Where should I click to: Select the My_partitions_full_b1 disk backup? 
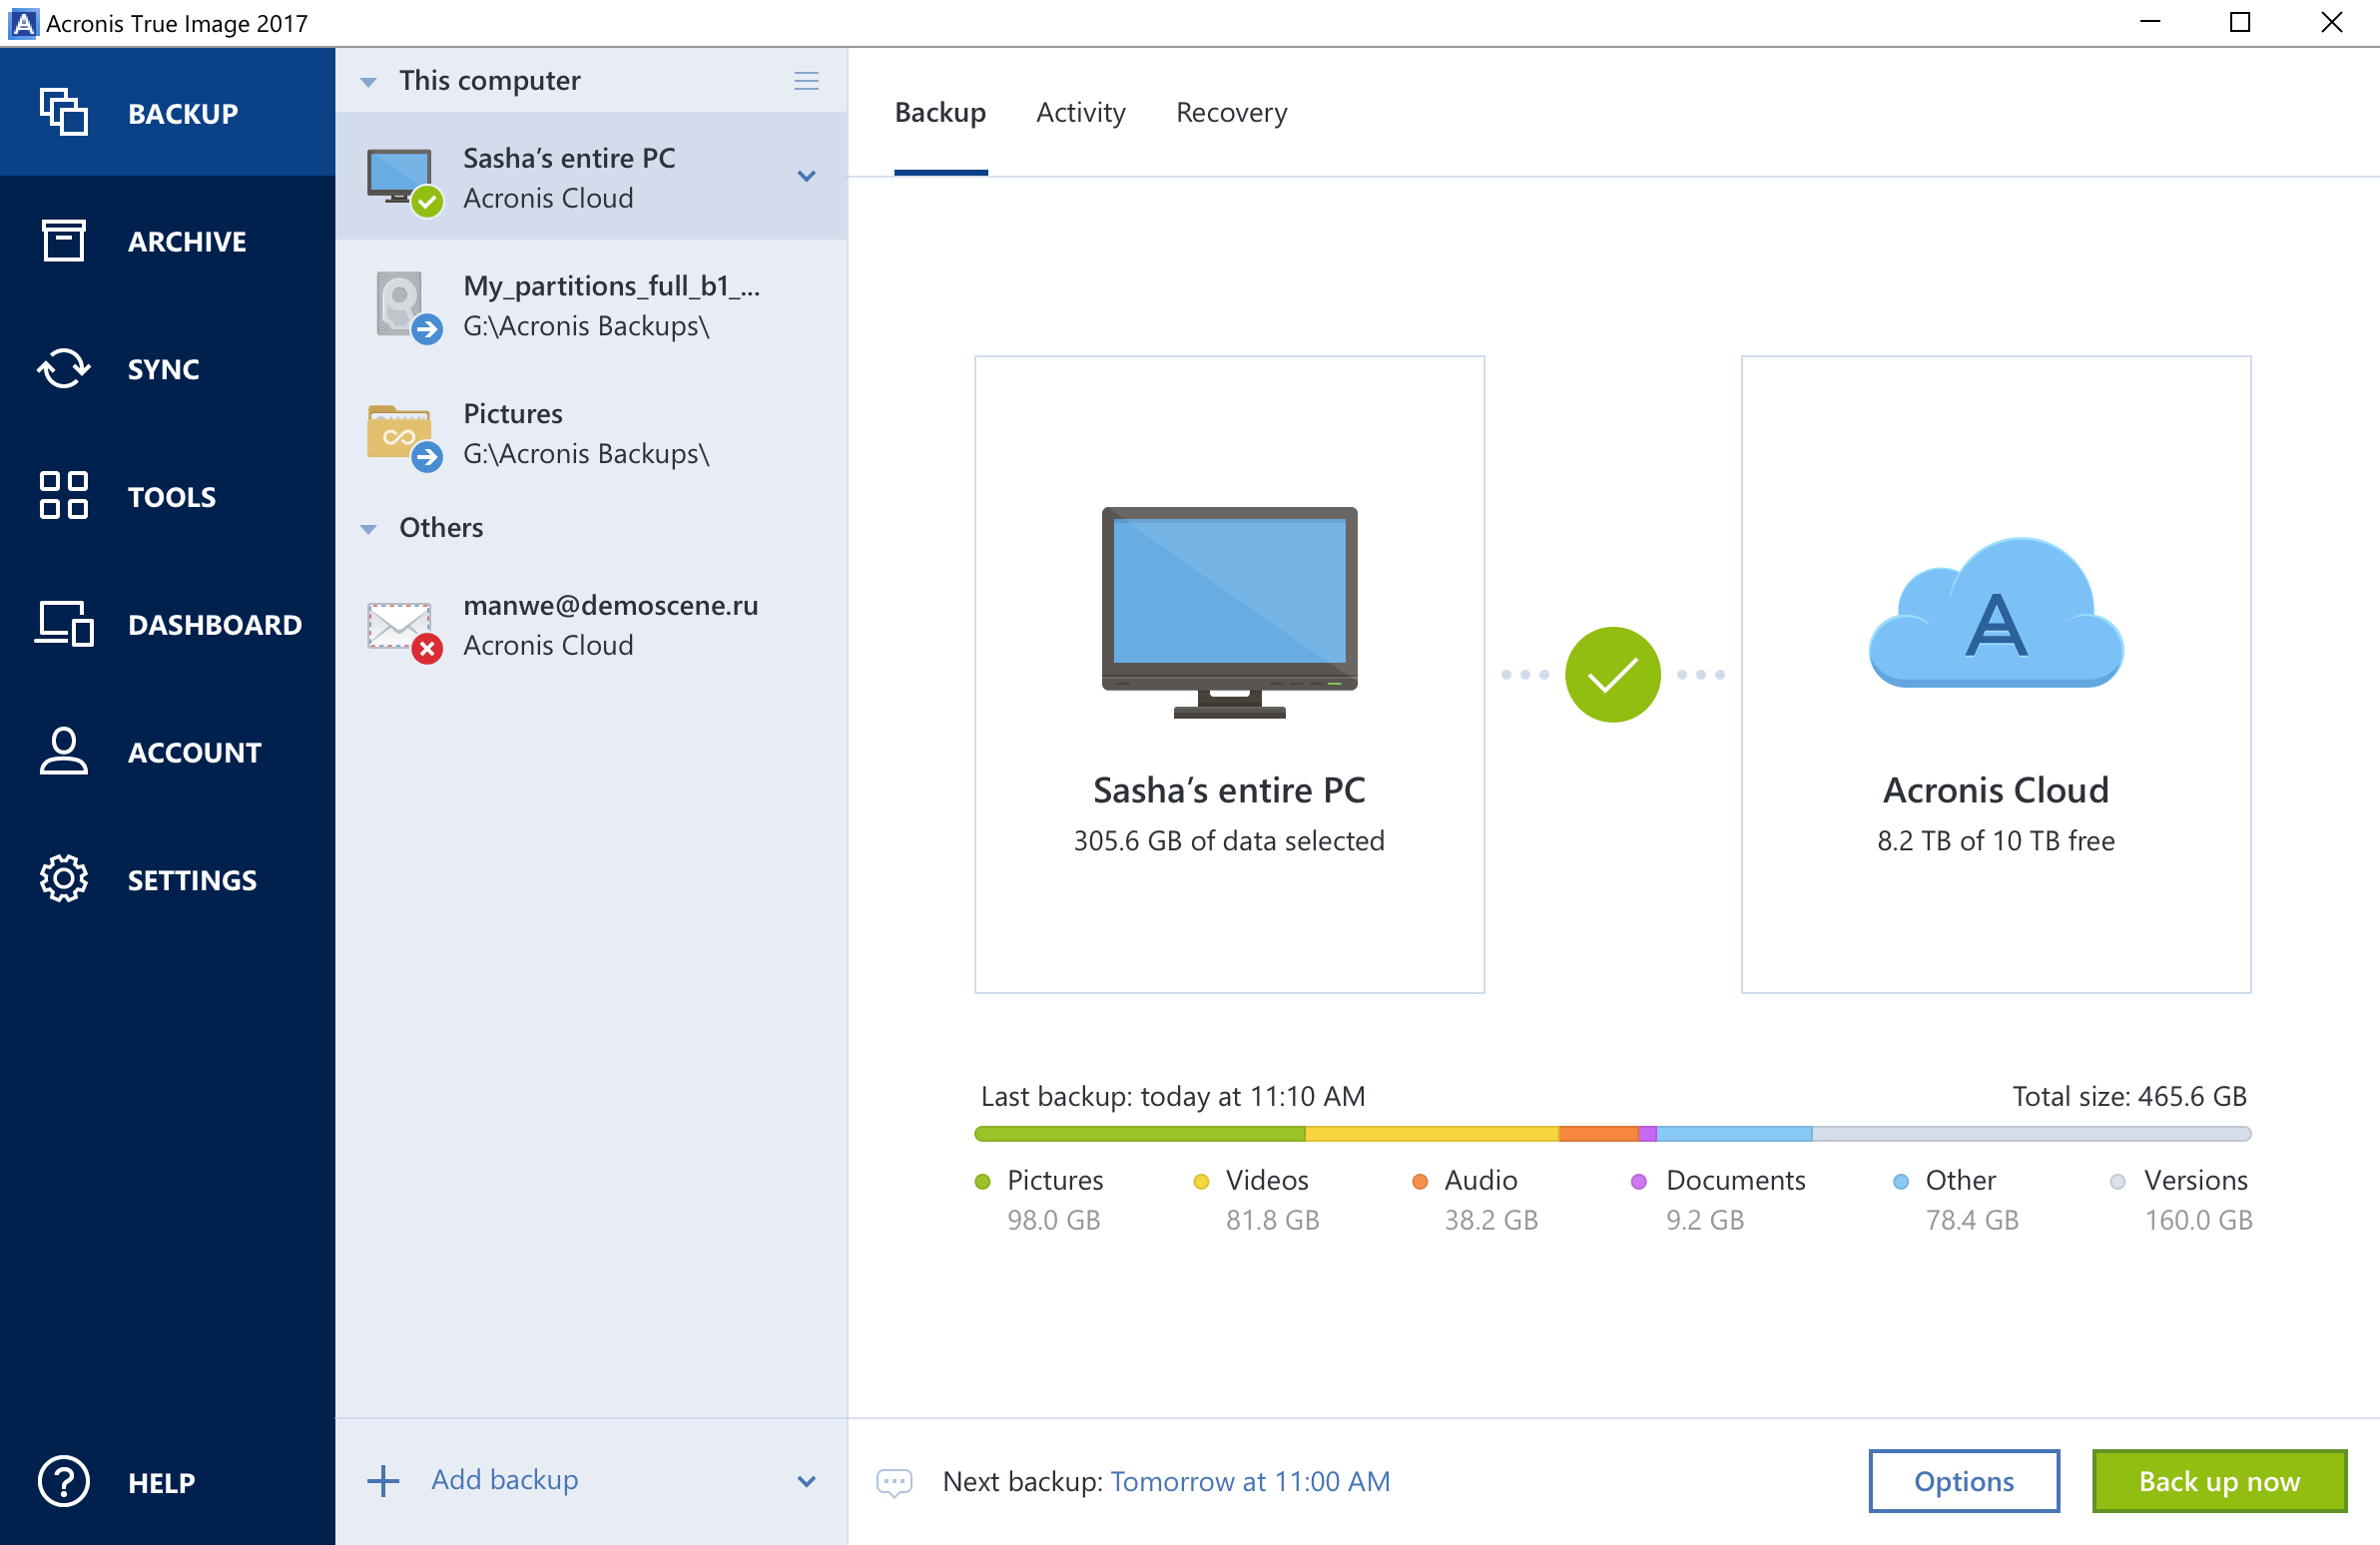click(x=591, y=305)
